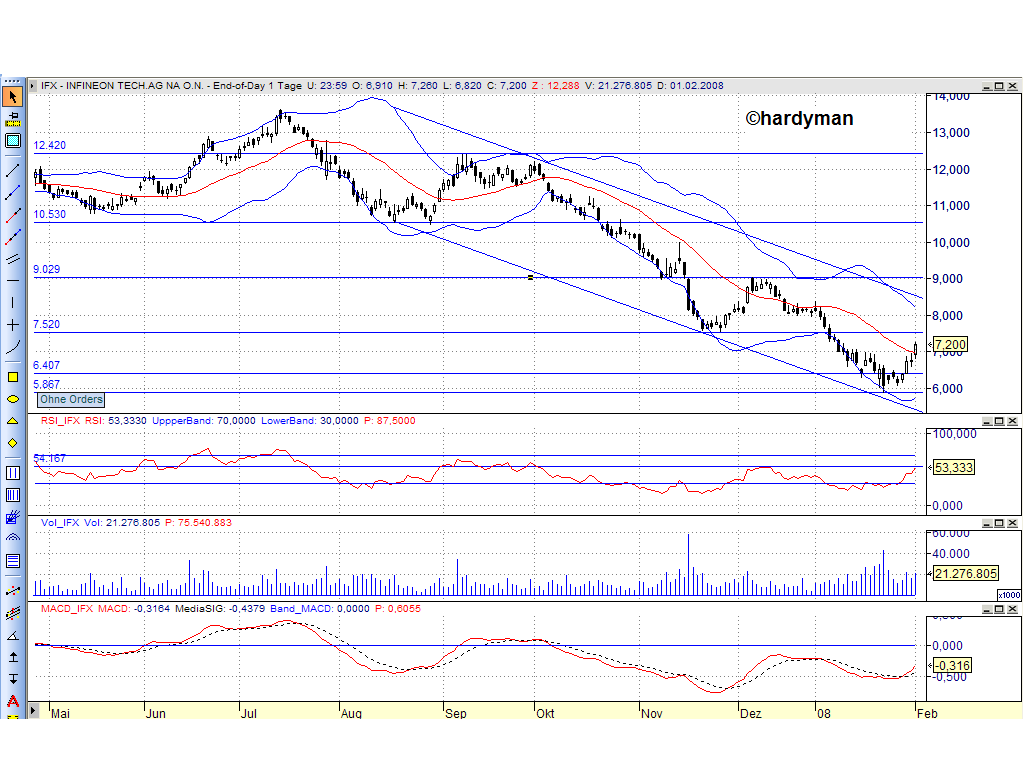Select the yellow ellipse drawing tool
The width and height of the screenshot is (1024, 768).
[x=13, y=398]
